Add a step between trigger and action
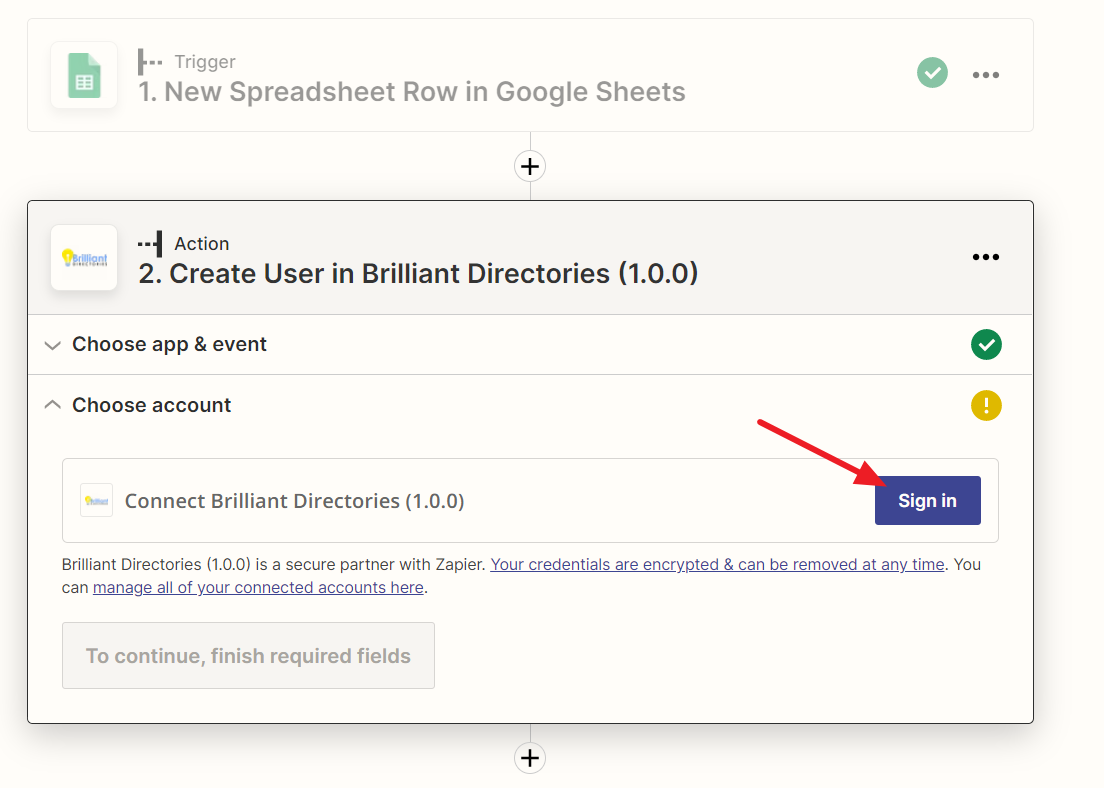Image resolution: width=1104 pixels, height=788 pixels. click(529, 167)
